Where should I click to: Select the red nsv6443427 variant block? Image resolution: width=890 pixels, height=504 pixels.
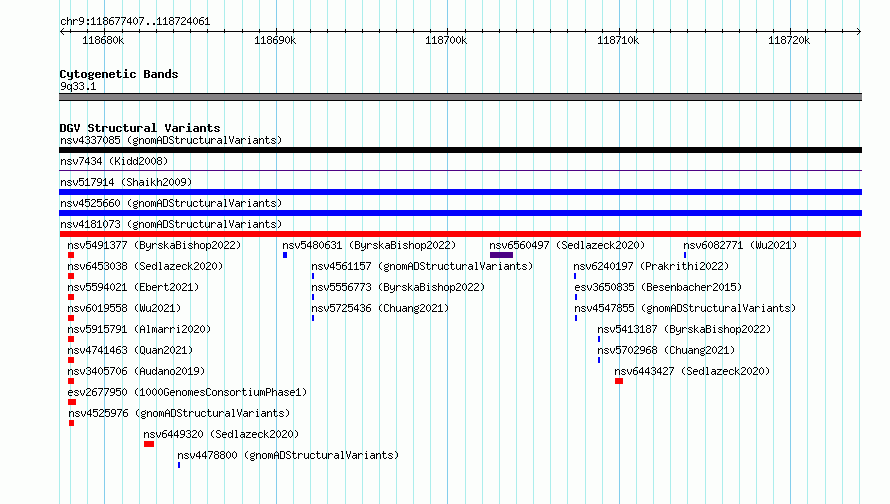point(619,381)
